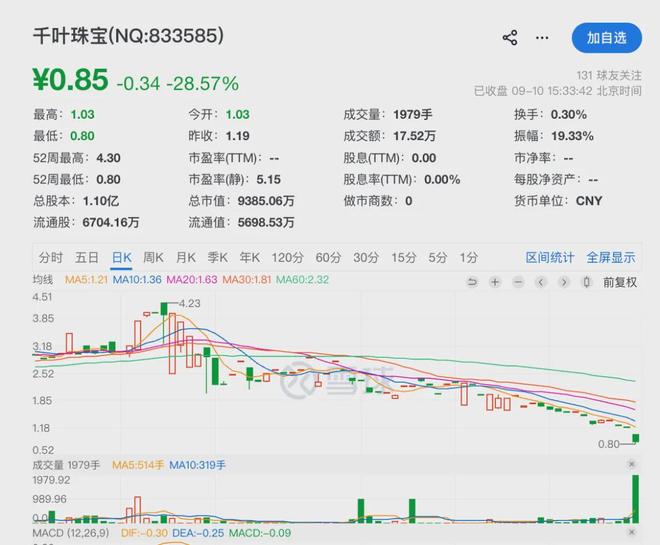Click the MA30:1.81 indicator label

247,279
